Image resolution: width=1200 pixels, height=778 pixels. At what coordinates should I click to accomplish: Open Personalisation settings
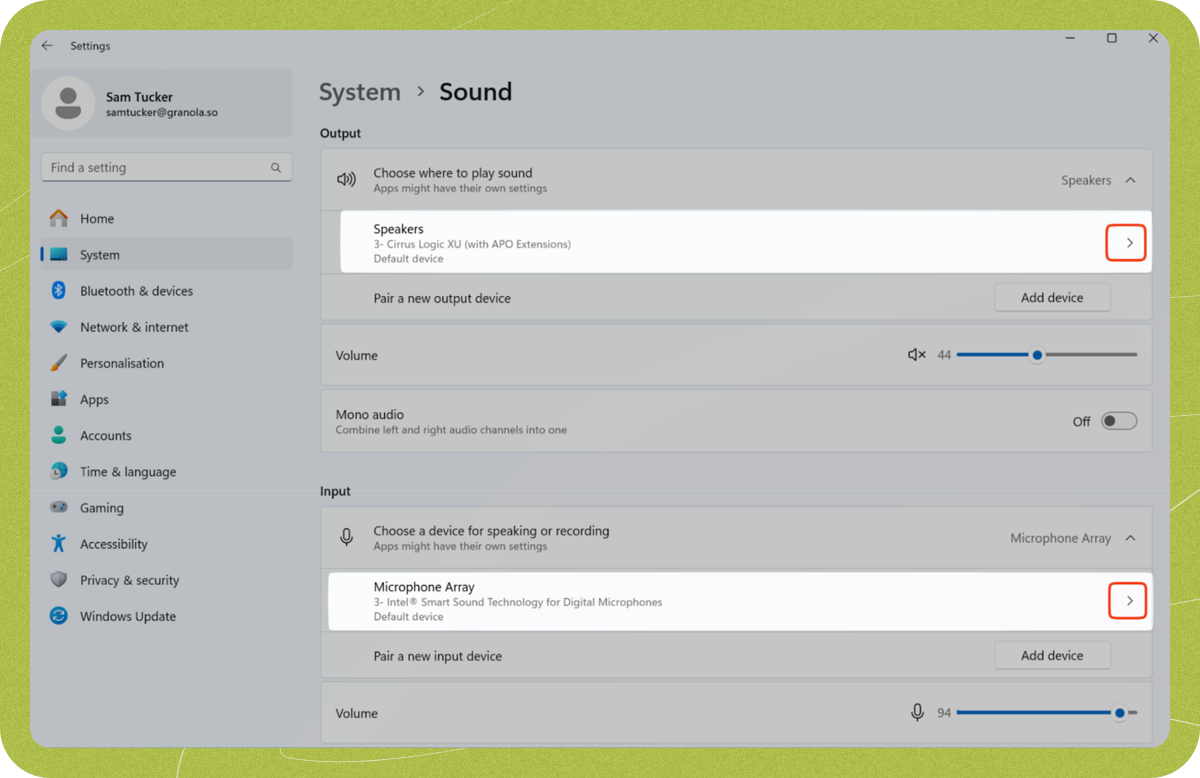(x=167, y=363)
